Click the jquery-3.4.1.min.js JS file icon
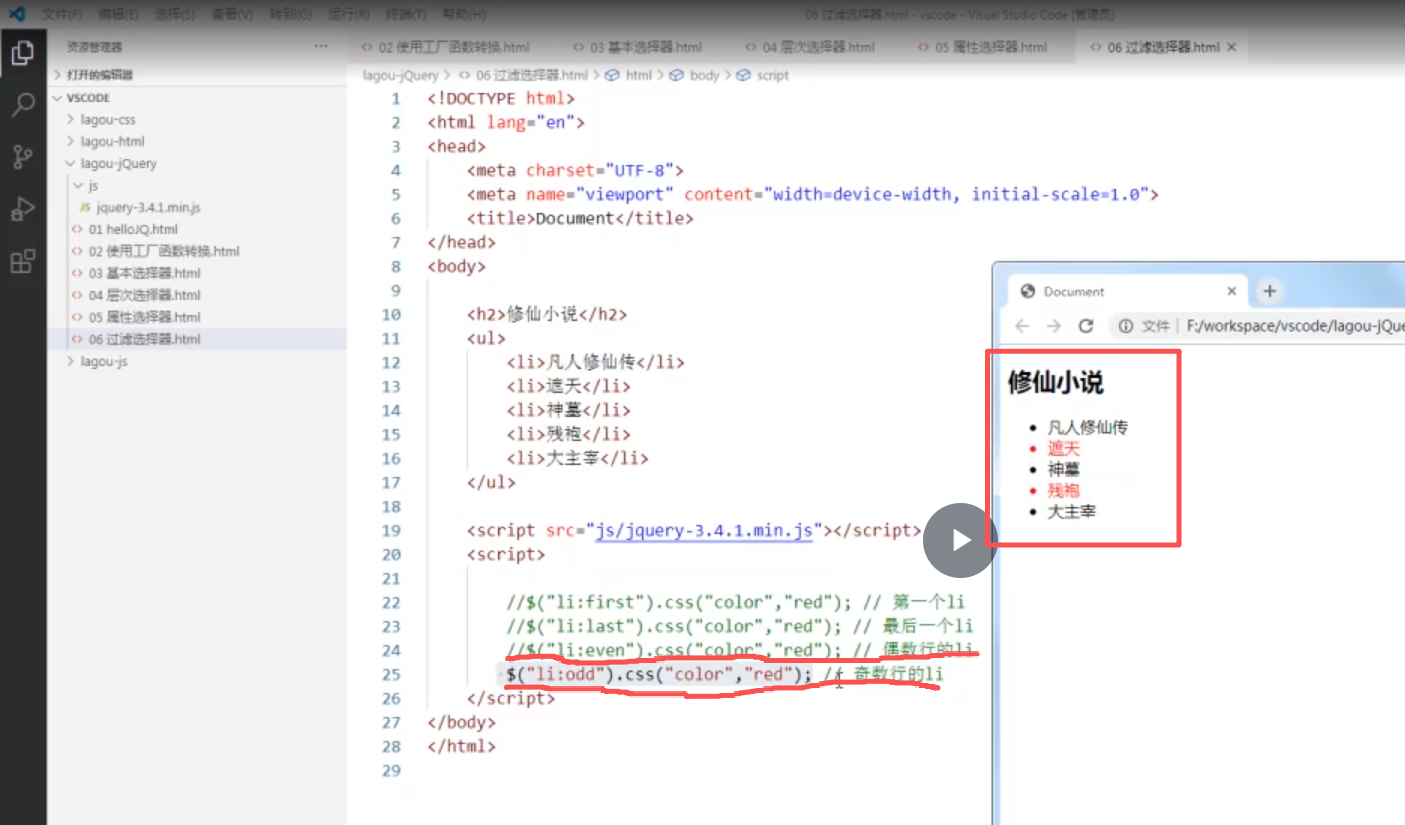Screen dimensions: 1405x825 pyautogui.click(x=84, y=207)
